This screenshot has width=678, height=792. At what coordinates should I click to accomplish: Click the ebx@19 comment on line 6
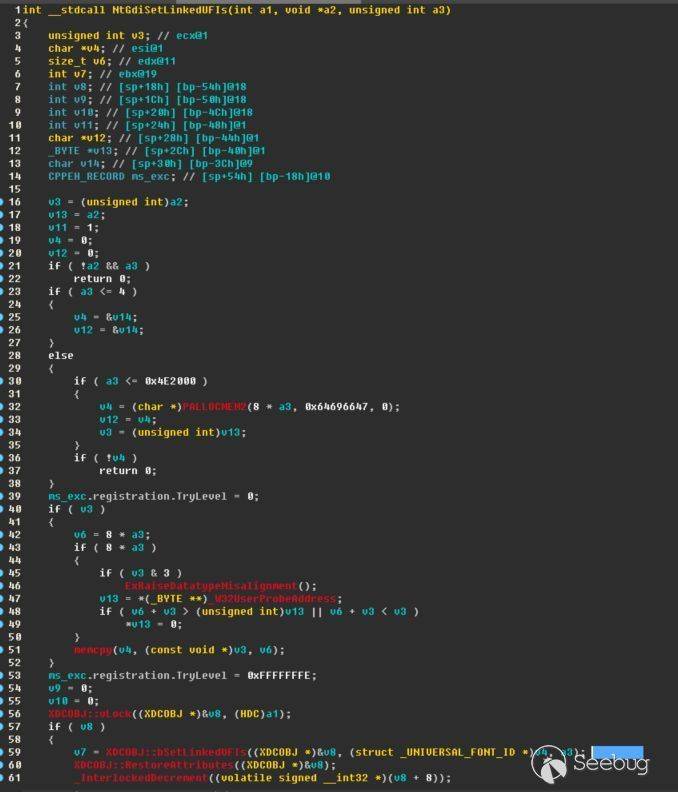137,74
